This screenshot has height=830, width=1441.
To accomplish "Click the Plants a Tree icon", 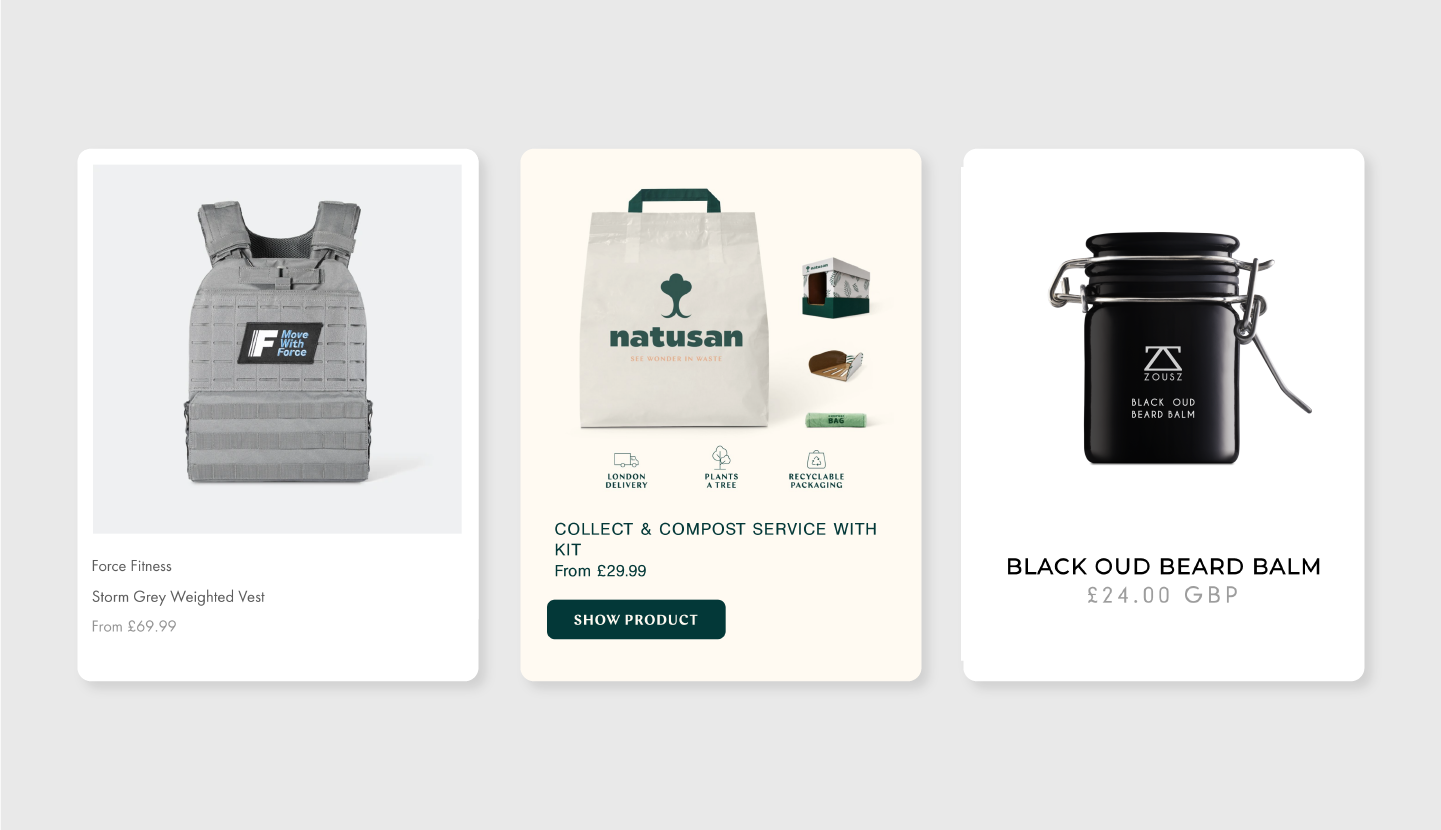I will [721, 458].
